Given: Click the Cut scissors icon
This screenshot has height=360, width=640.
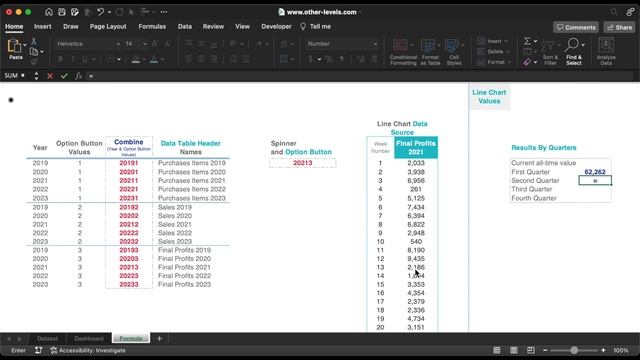Looking at the screenshot, I should [34, 41].
